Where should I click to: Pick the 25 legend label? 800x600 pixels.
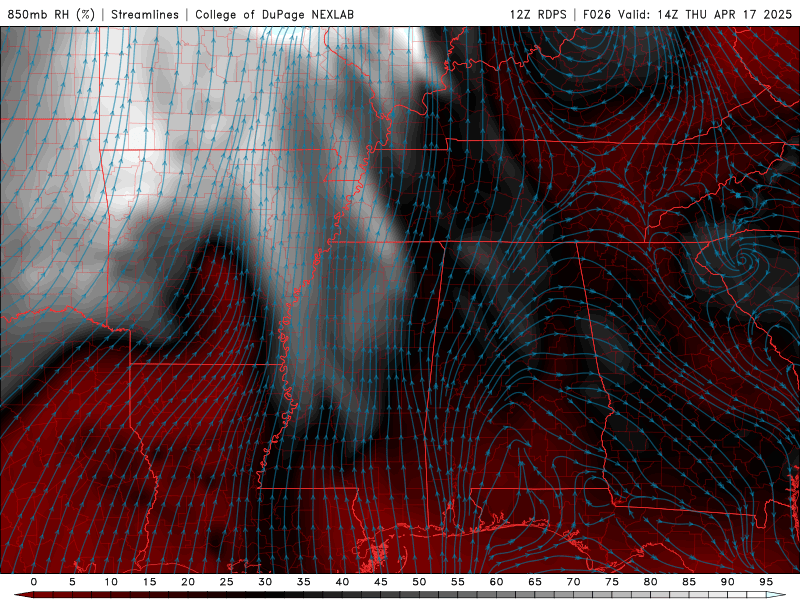point(227,582)
